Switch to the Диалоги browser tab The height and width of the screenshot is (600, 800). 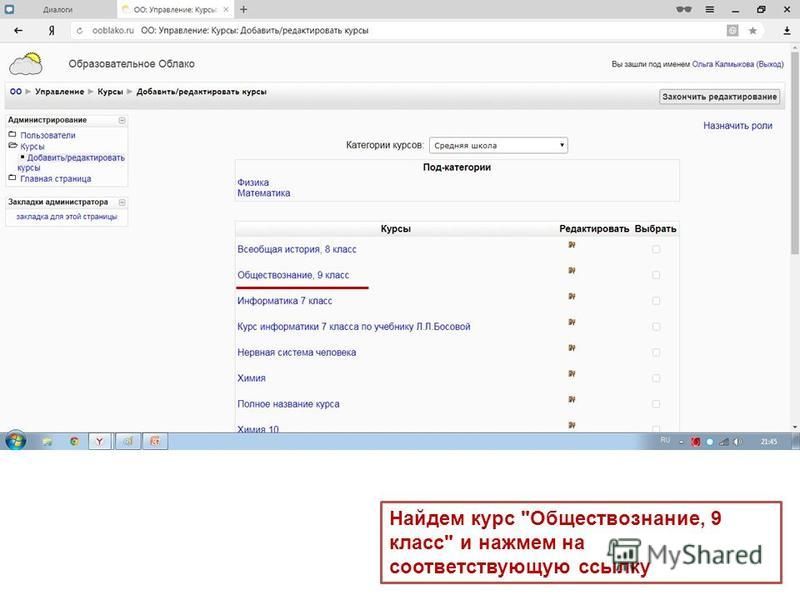click(58, 10)
